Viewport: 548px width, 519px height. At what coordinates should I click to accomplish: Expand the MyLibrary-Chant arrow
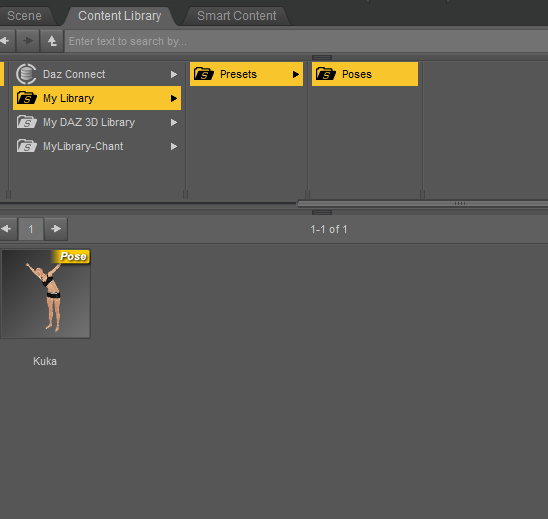click(174, 146)
